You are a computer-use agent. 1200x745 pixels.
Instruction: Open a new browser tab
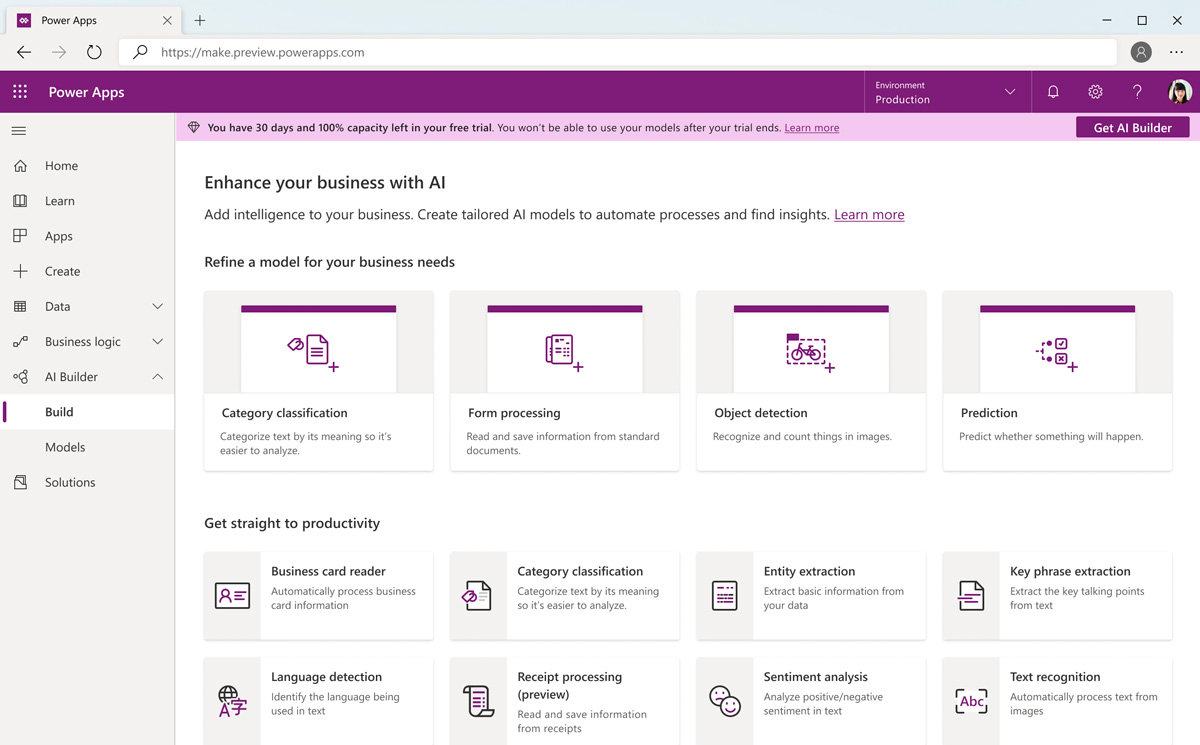coord(200,20)
